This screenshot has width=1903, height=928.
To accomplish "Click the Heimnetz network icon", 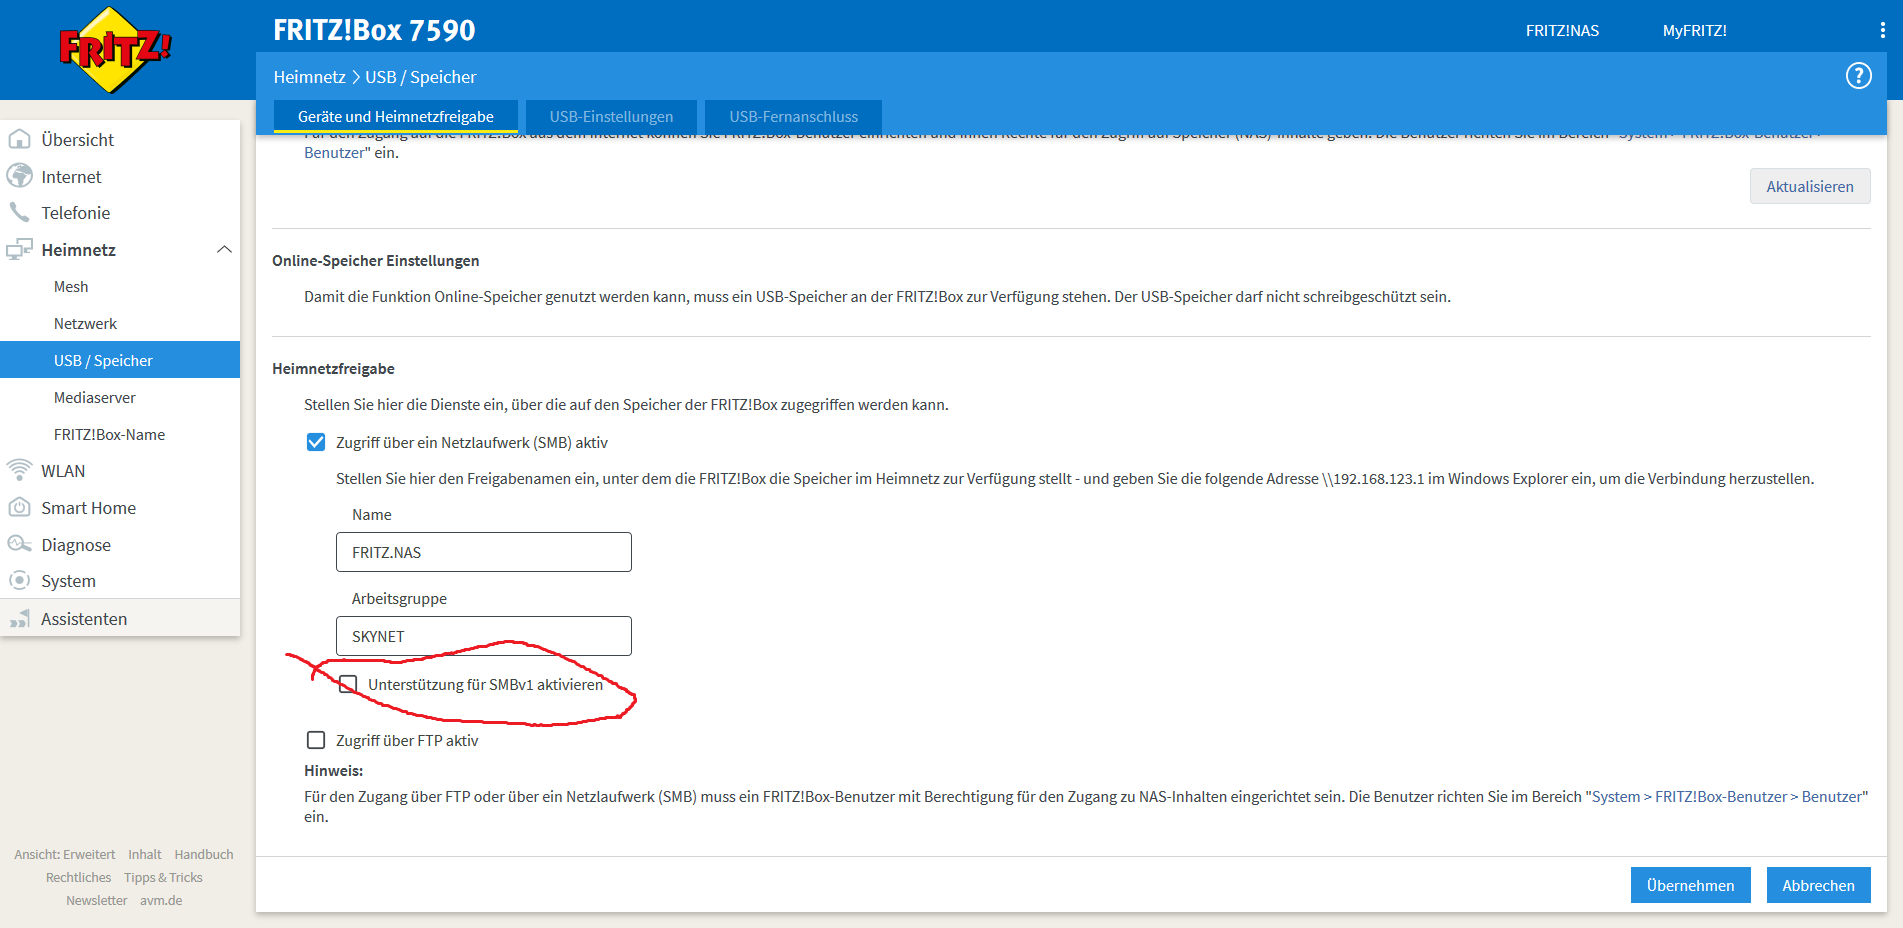I will tap(19, 249).
